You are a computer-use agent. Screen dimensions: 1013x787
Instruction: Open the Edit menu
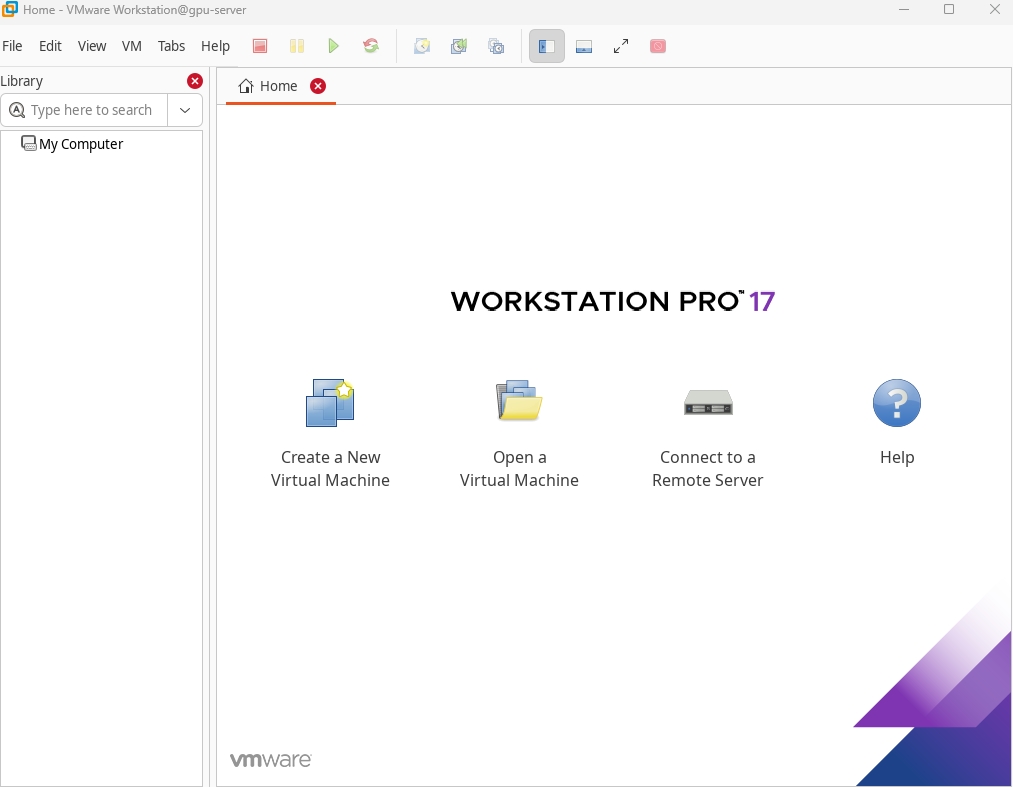(x=50, y=46)
